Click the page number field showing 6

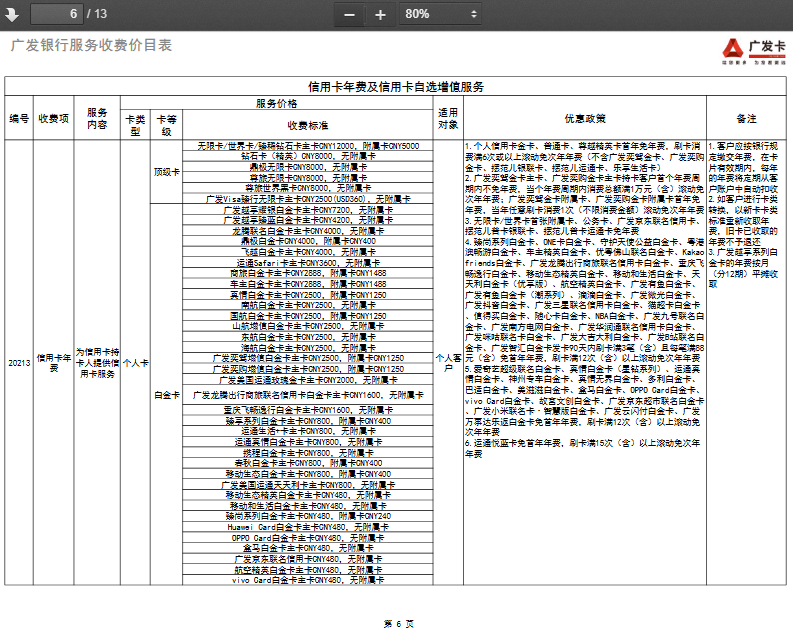pyautogui.click(x=55, y=14)
